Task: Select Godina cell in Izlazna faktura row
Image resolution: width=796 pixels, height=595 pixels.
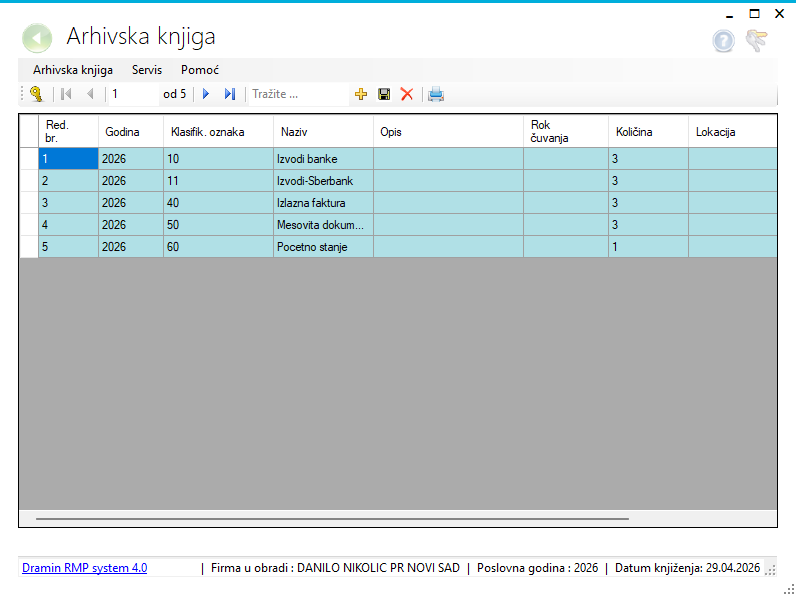Action: pyautogui.click(x=131, y=203)
